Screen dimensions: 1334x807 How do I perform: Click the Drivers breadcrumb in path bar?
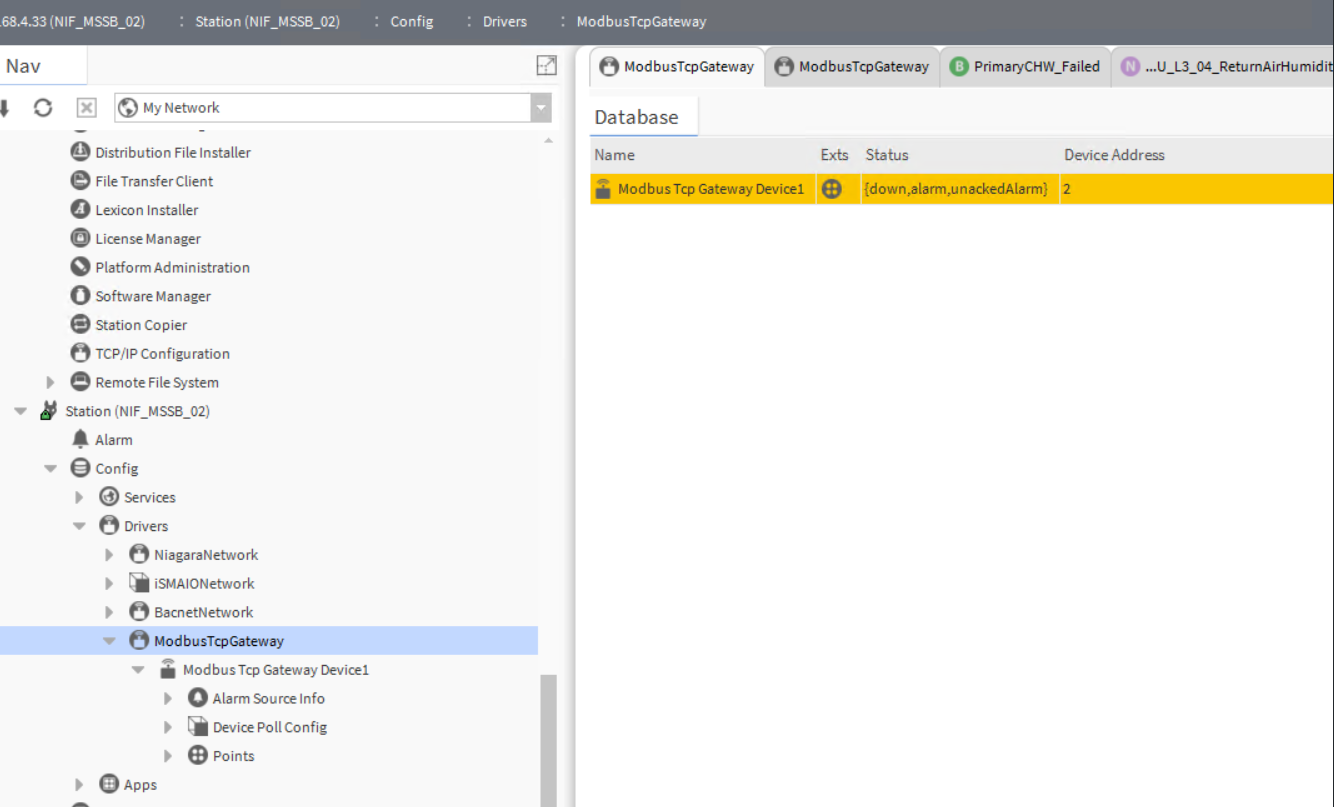point(504,21)
